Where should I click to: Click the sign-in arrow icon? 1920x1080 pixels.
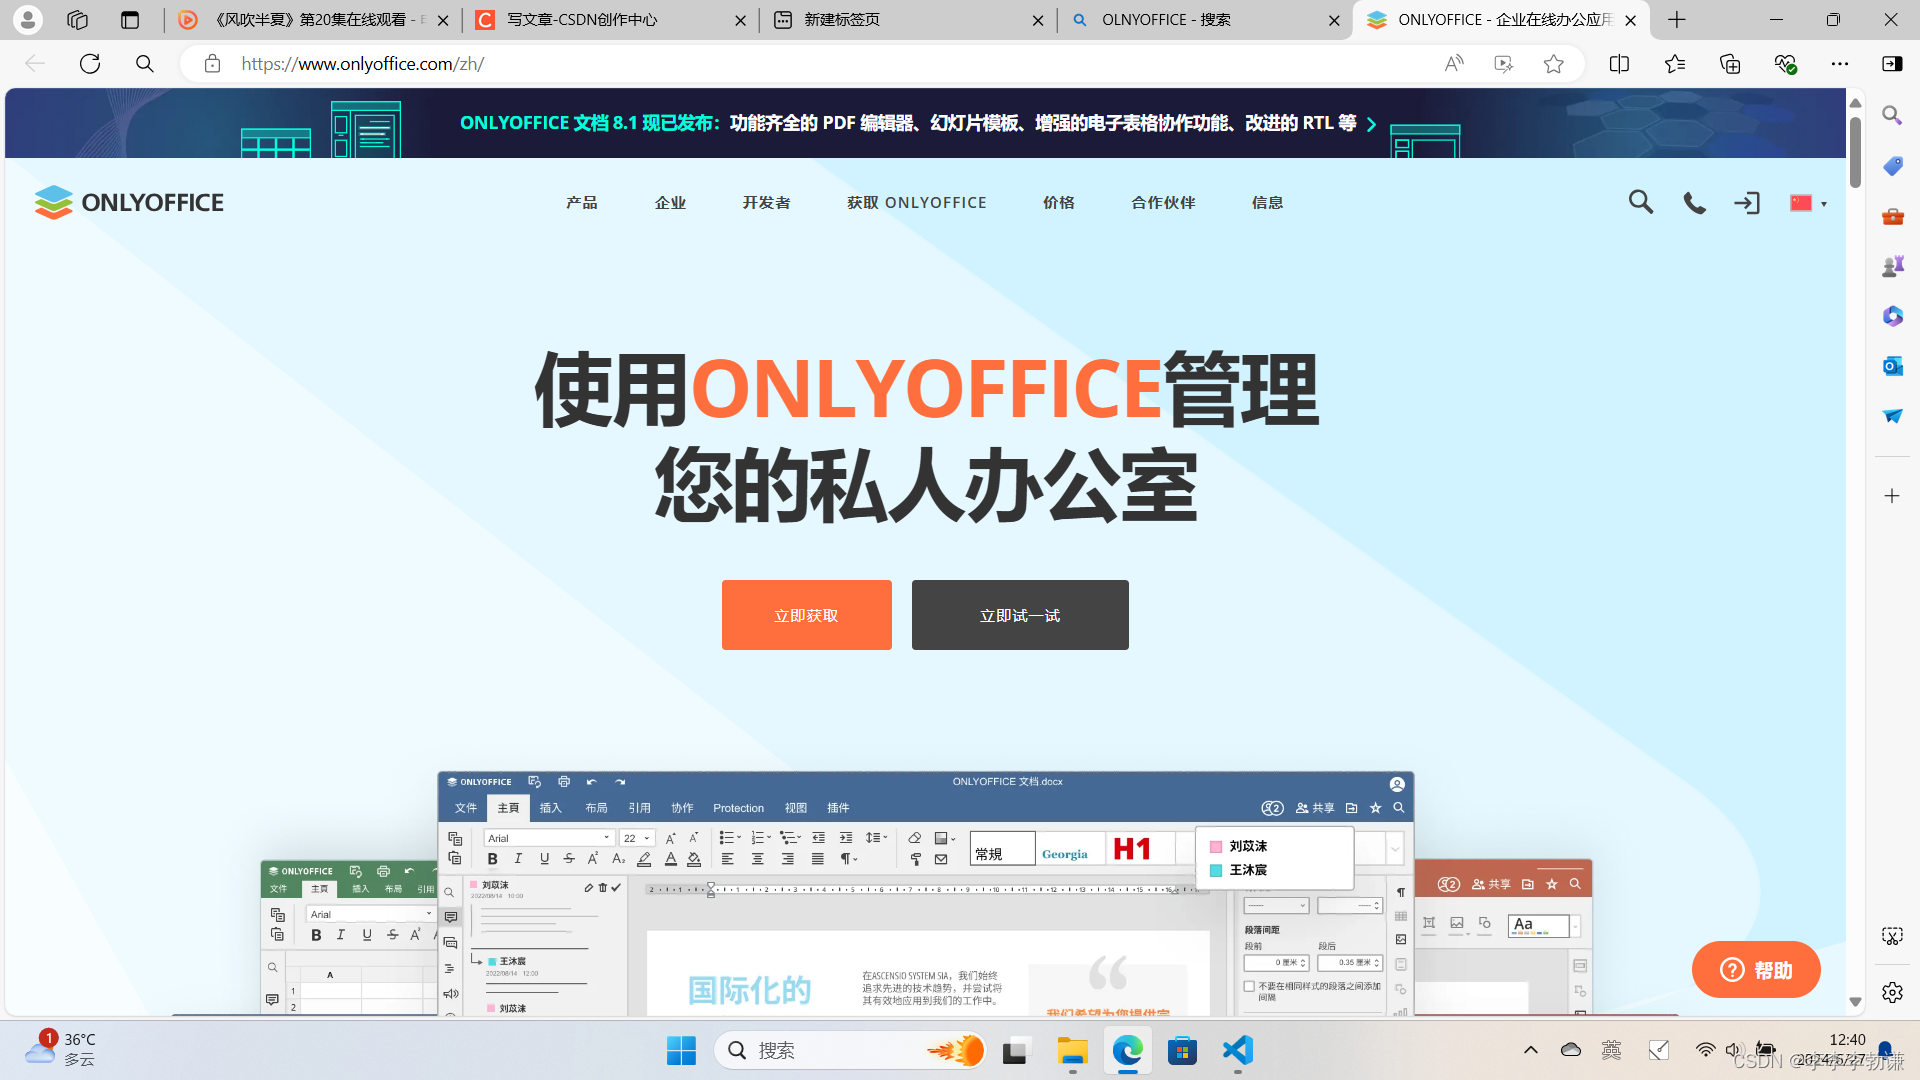1747,203
